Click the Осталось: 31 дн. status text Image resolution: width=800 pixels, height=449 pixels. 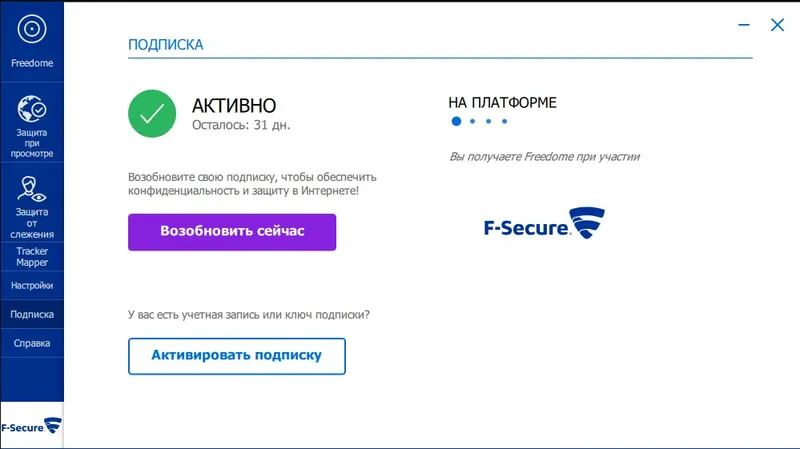coord(241,127)
